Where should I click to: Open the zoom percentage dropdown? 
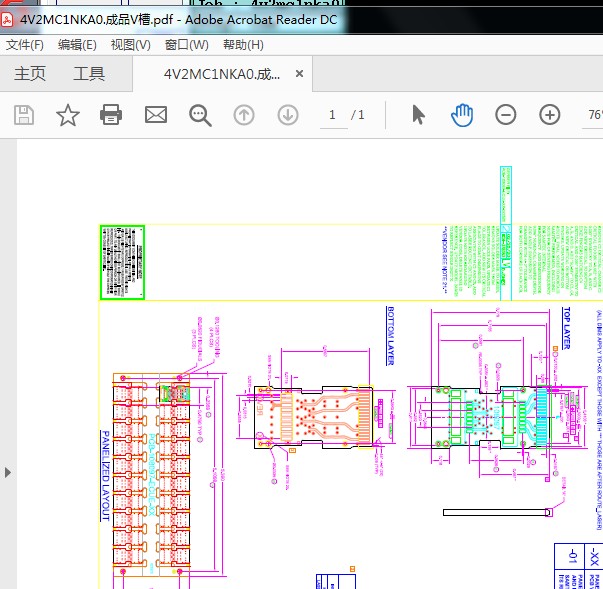tap(593, 115)
